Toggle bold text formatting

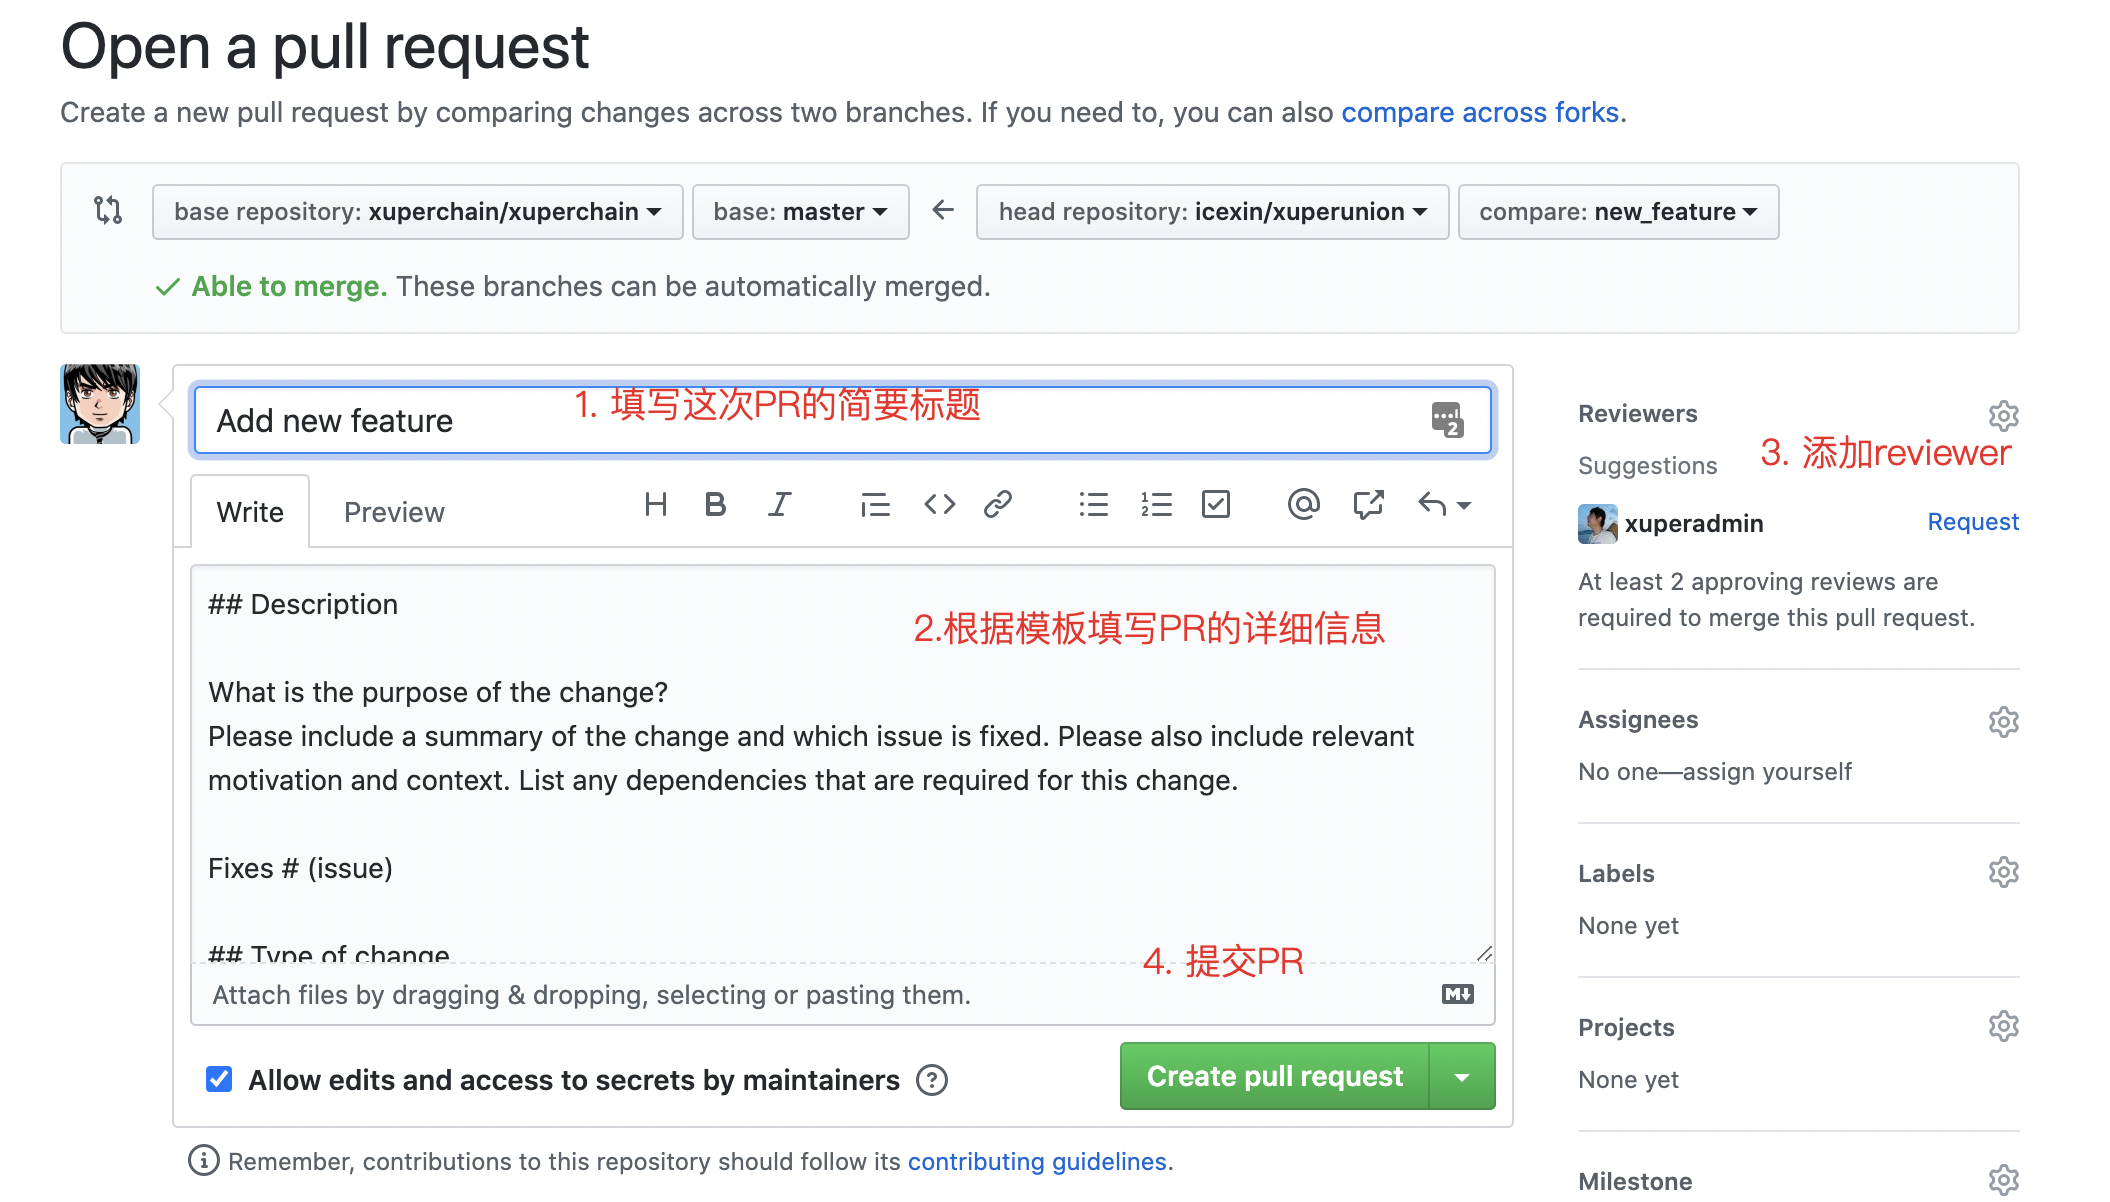click(715, 505)
